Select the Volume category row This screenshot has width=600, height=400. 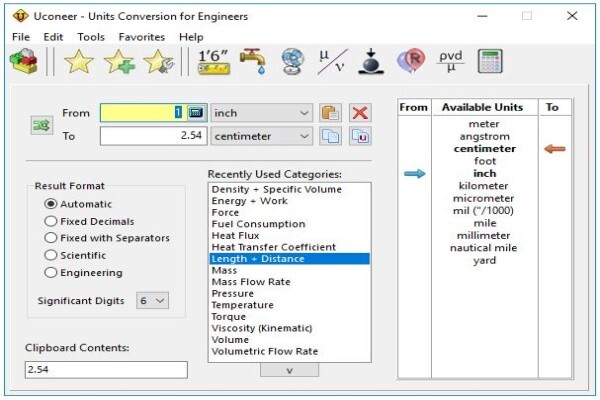289,340
